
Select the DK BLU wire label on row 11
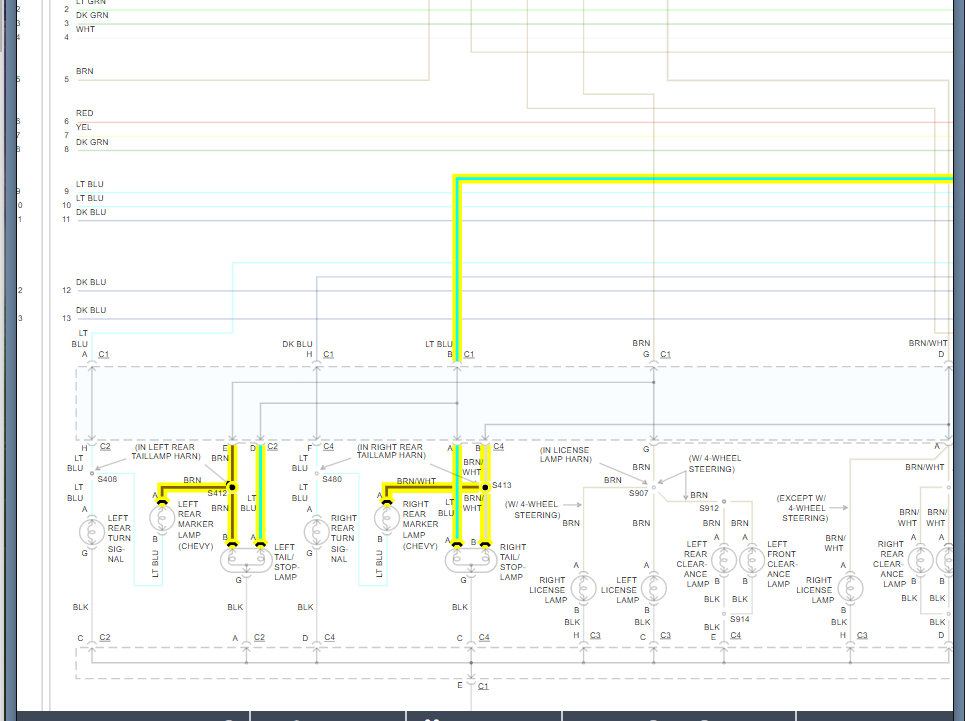point(91,212)
